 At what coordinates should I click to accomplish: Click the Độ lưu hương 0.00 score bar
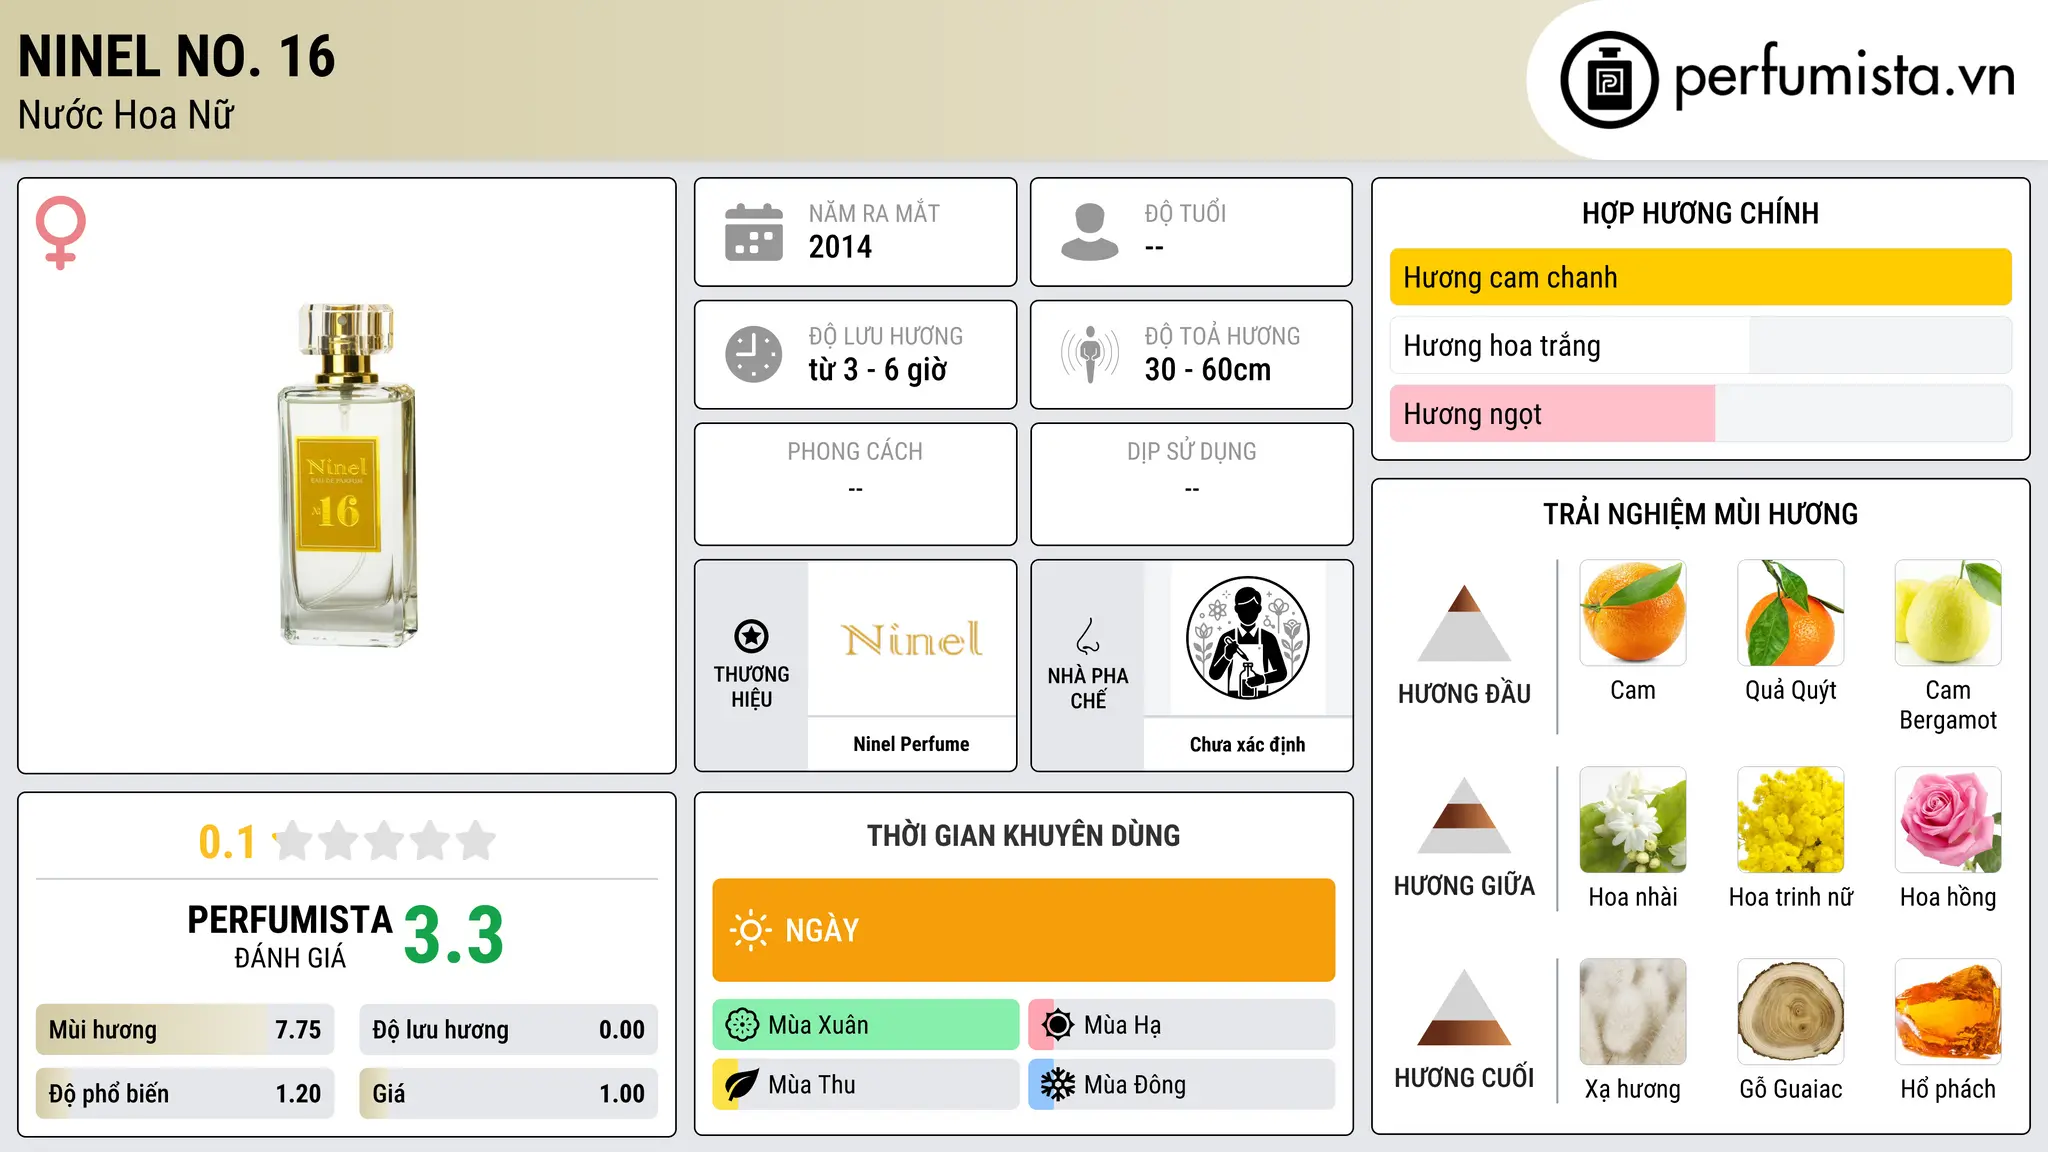(x=508, y=1030)
